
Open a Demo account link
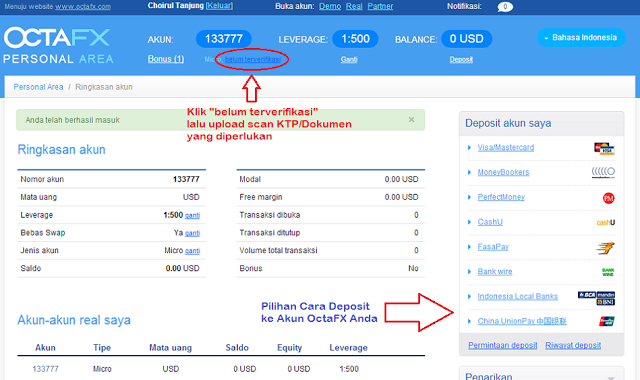pyautogui.click(x=330, y=6)
